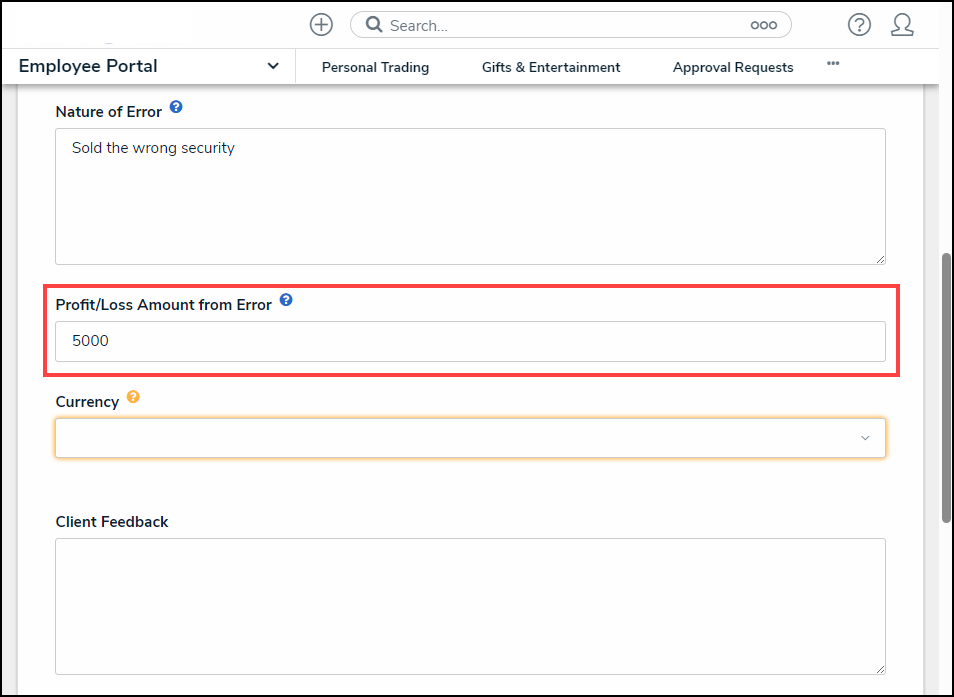Open the Currency dropdown list

tap(470, 438)
